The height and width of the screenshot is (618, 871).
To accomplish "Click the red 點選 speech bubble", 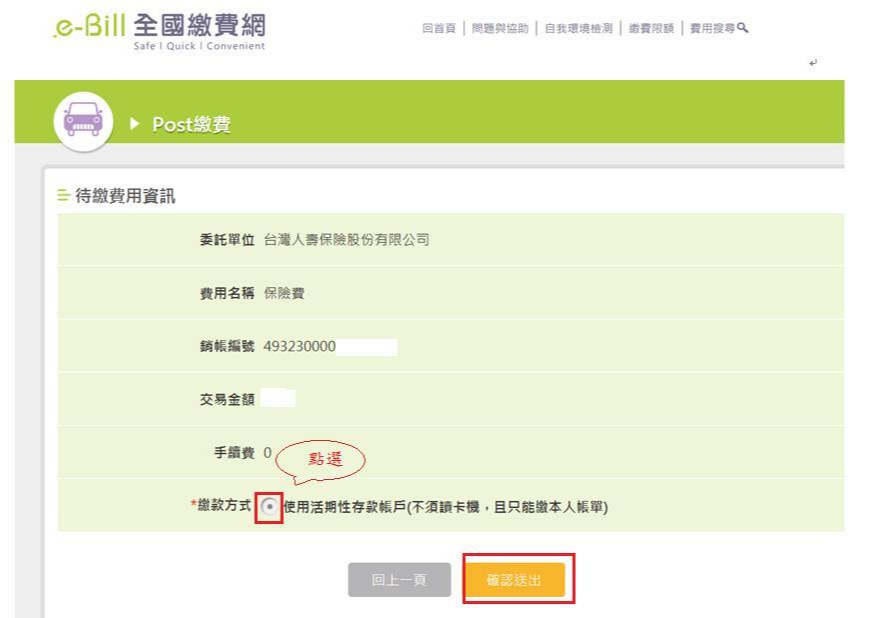I will 321,461.
